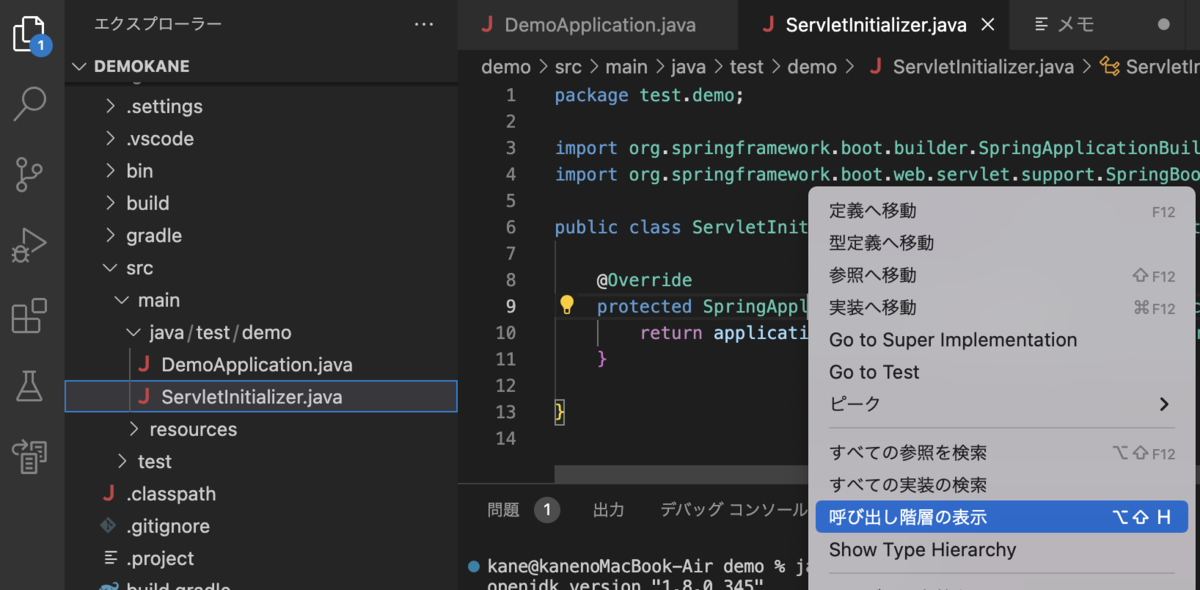Open the Search view
Image resolution: width=1200 pixels, height=590 pixels.
[x=30, y=103]
